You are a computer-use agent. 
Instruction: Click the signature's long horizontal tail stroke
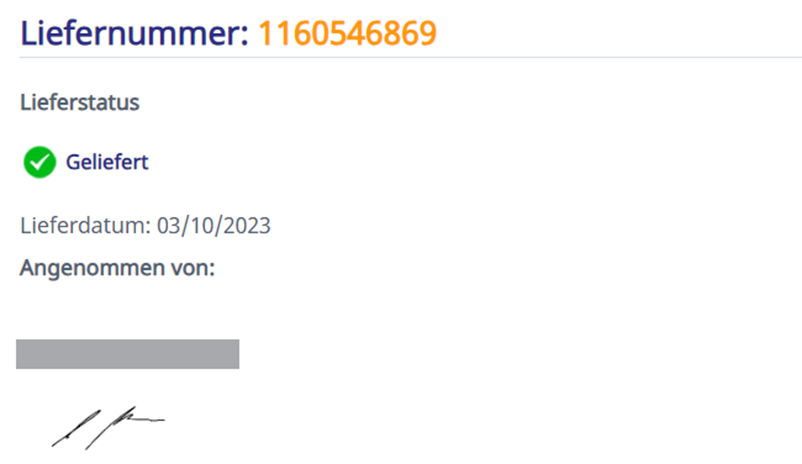point(146,420)
